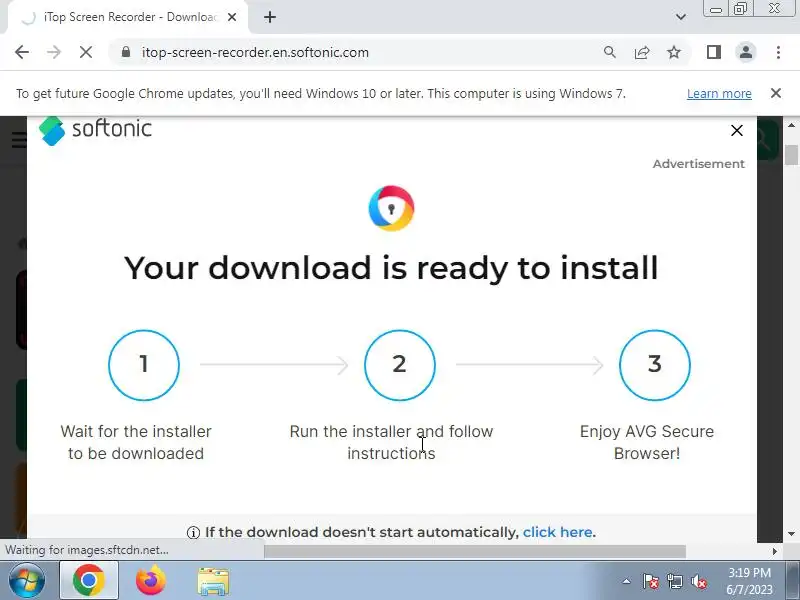This screenshot has width=800, height=600.
Task: Share this page icon
Action: pyautogui.click(x=642, y=52)
